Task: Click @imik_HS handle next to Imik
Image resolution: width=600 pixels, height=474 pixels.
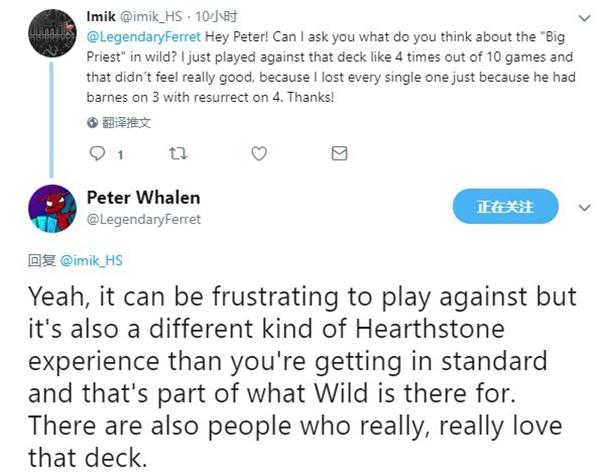Action: tap(151, 16)
